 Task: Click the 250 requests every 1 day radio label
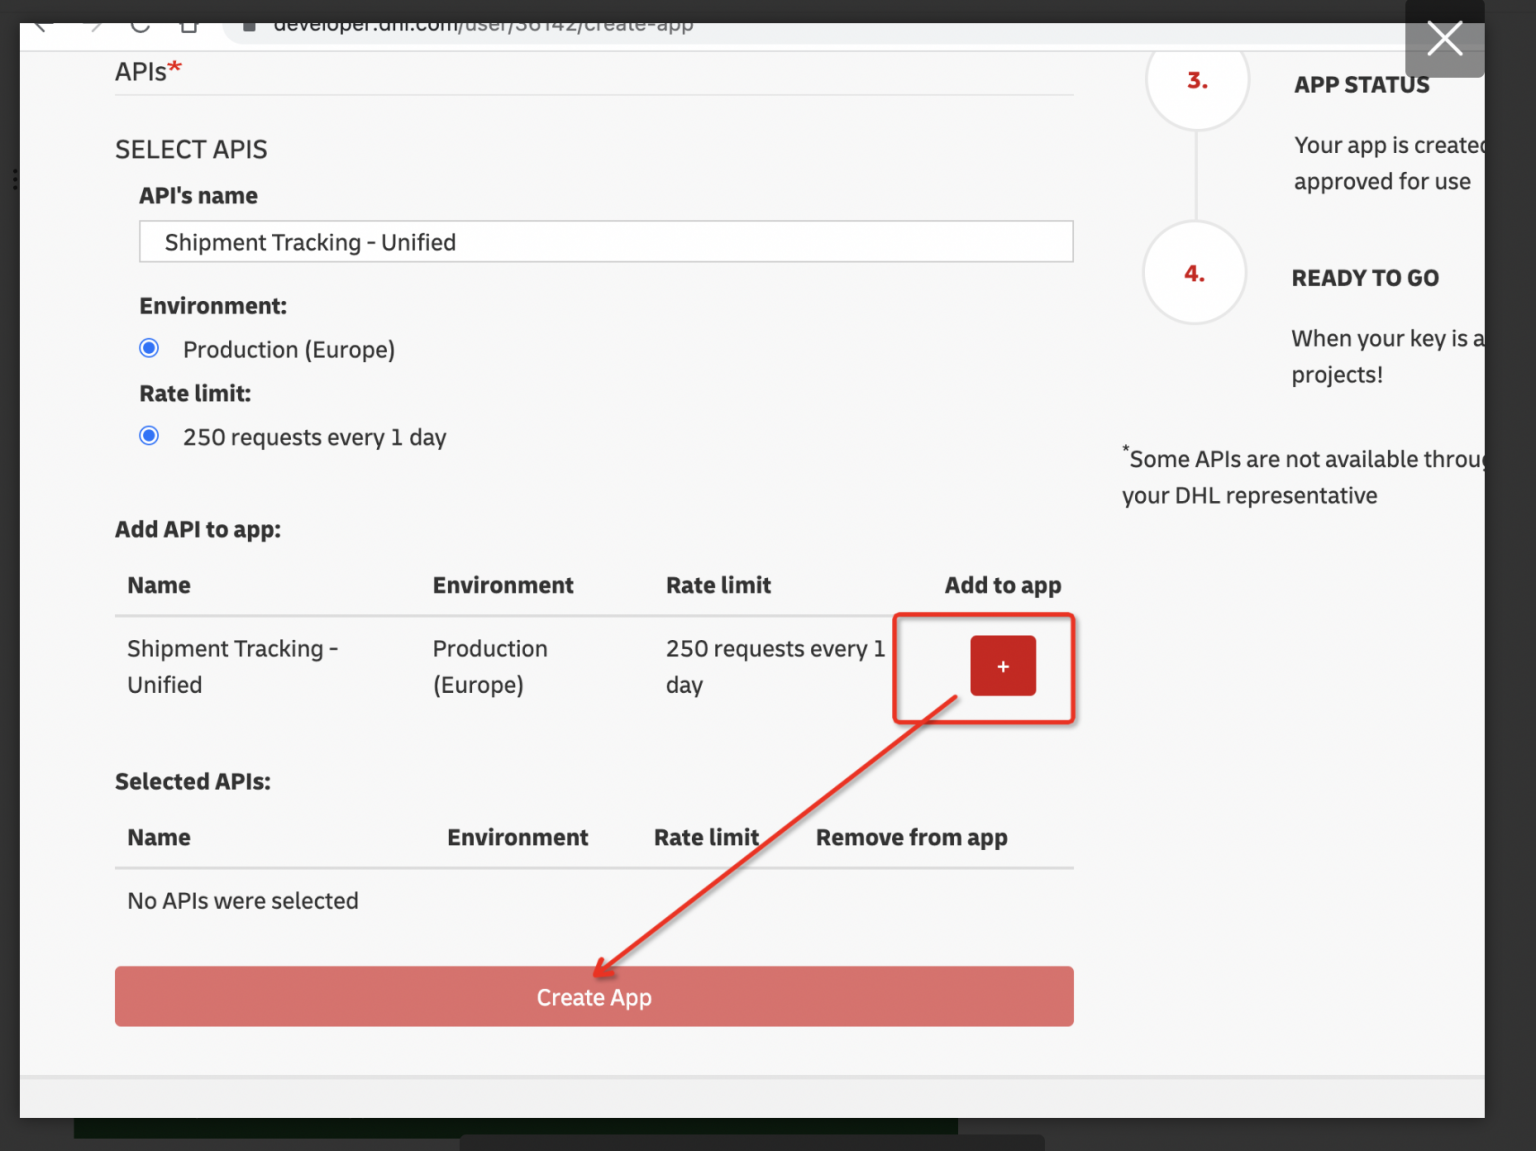pos(315,438)
